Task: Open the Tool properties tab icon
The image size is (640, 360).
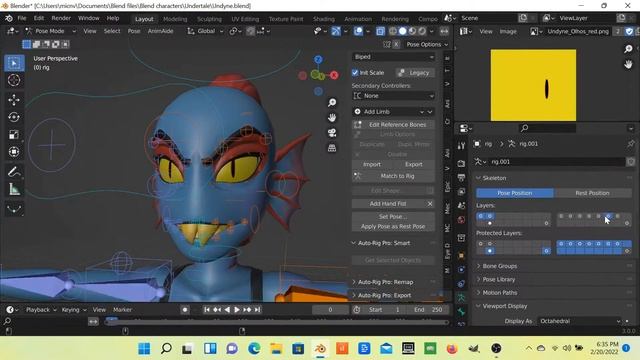Action: coord(462,146)
